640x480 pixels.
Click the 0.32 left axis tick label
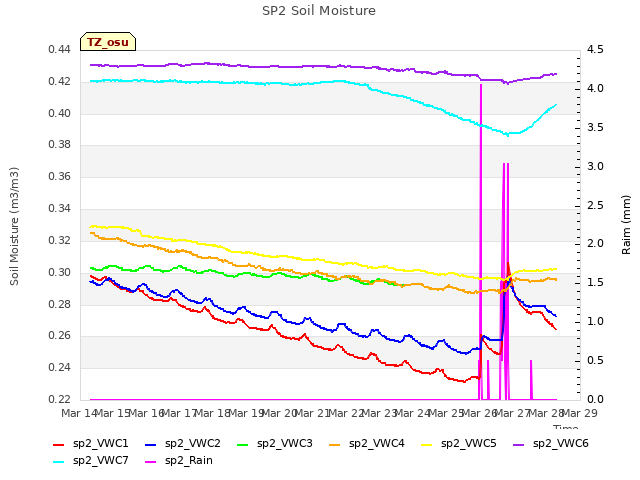60,240
